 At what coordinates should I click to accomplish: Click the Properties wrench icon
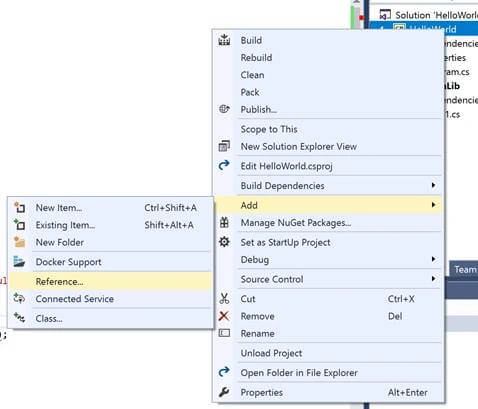(x=224, y=392)
